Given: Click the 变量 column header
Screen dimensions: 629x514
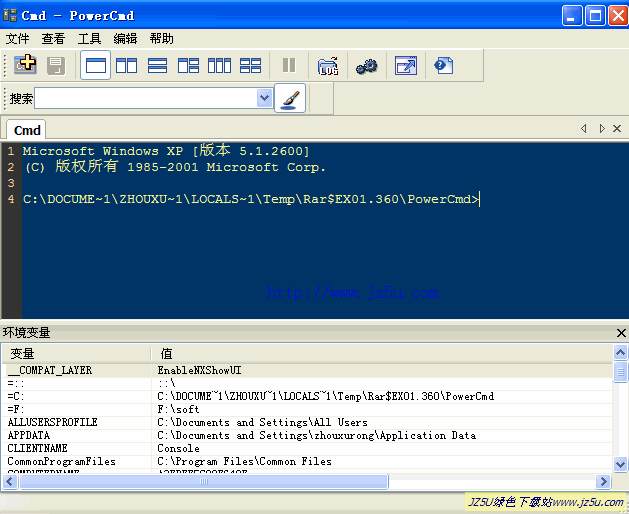Looking at the screenshot, I should point(76,354).
